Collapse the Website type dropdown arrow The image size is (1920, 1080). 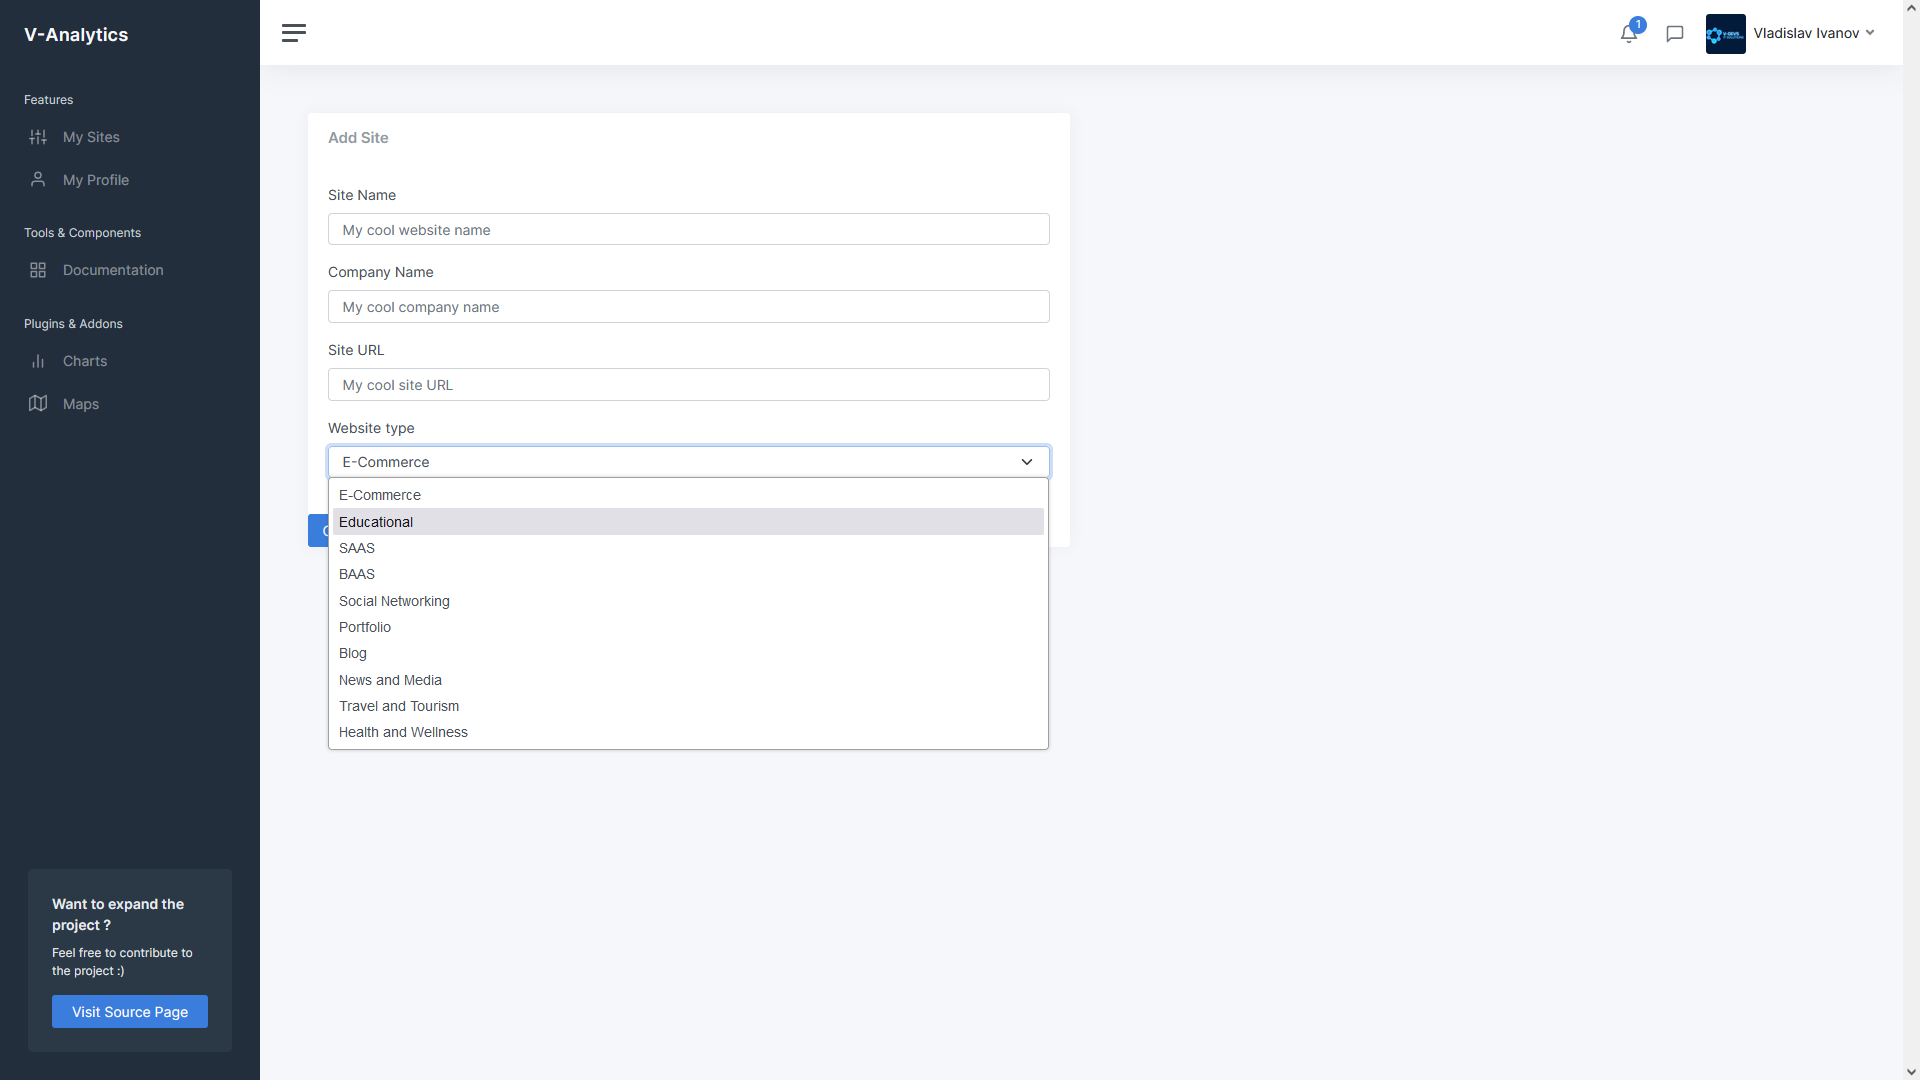click(1026, 462)
